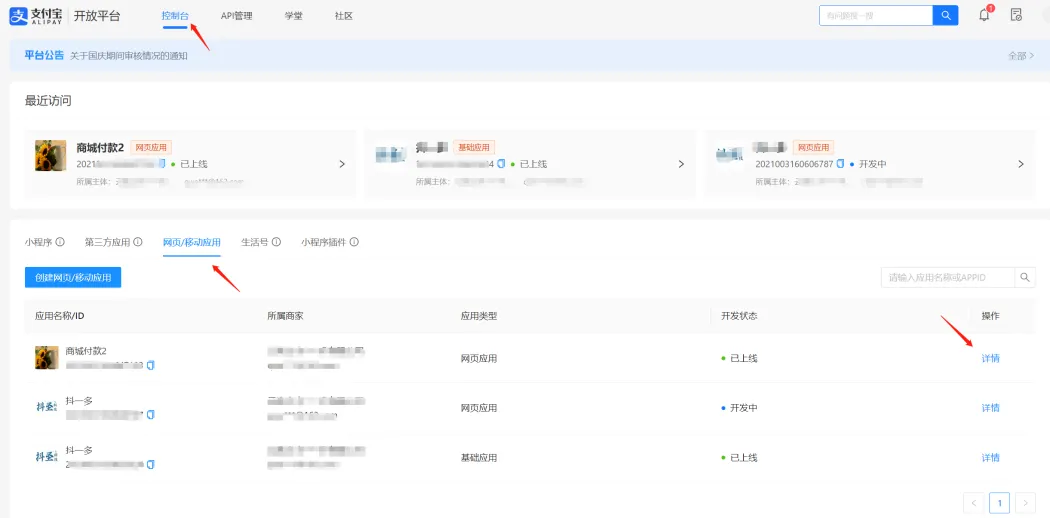Click info icon next to 生活号 tab
Image resolution: width=1050 pixels, height=518 pixels.
click(276, 242)
